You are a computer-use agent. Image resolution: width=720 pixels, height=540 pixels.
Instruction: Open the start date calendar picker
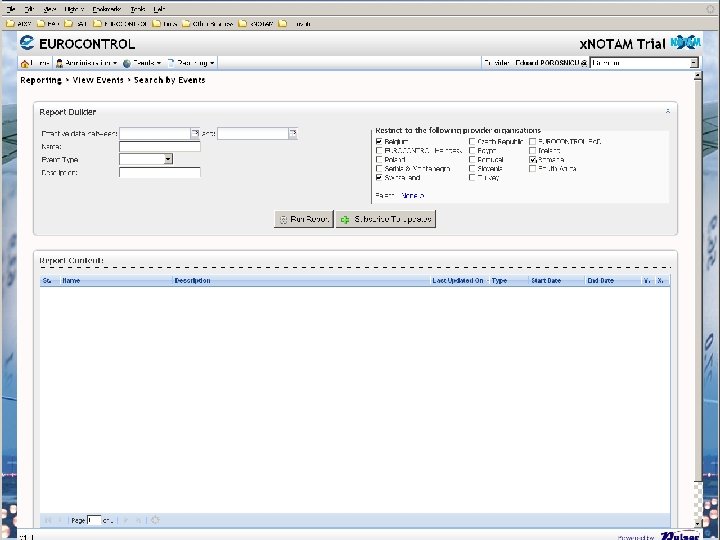click(x=195, y=133)
